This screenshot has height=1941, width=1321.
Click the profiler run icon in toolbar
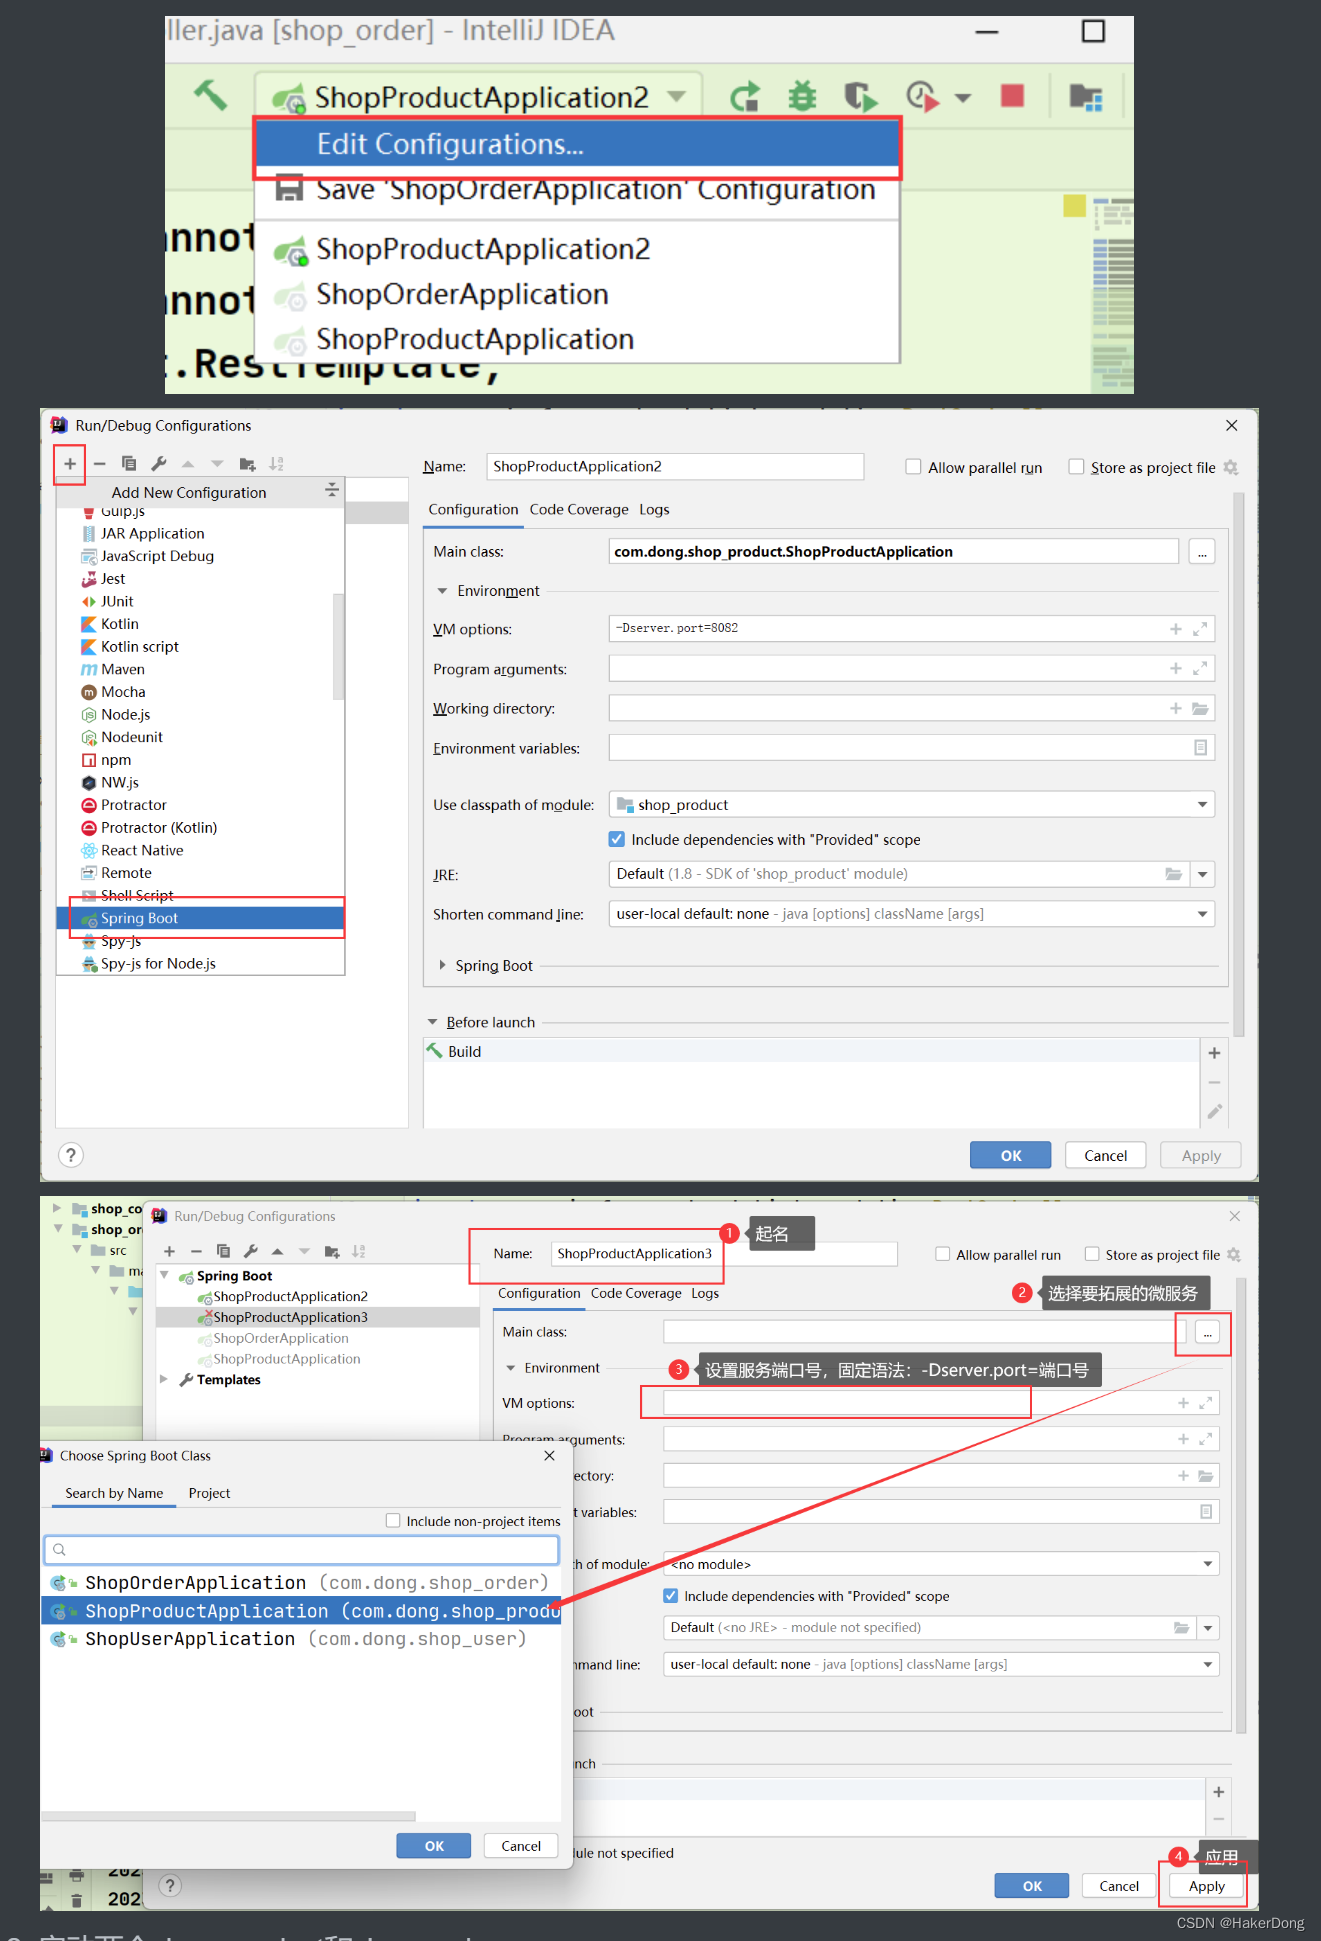(x=922, y=96)
